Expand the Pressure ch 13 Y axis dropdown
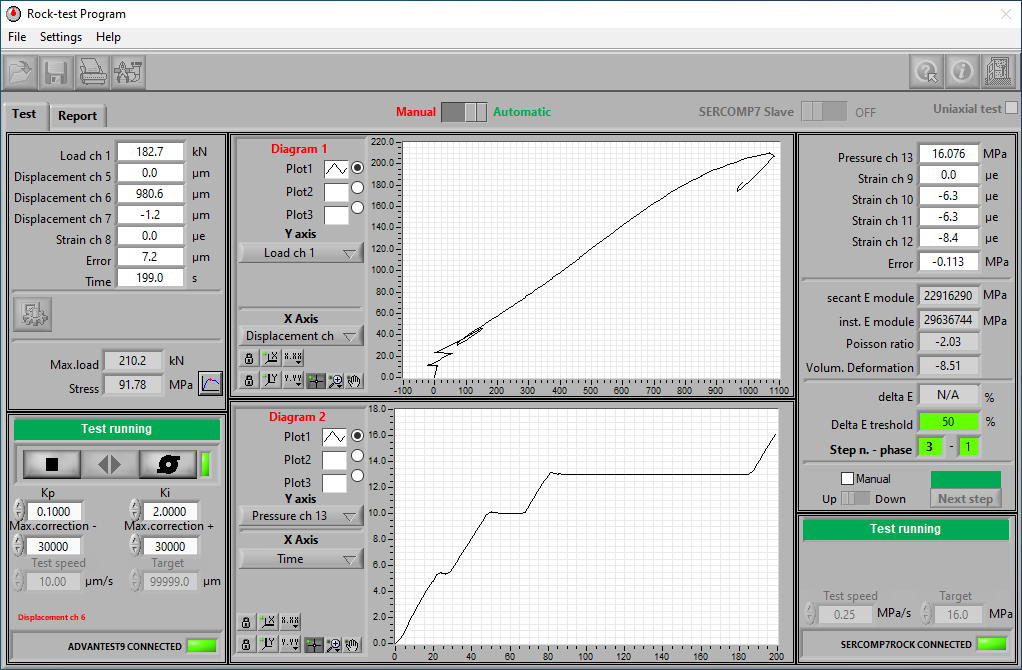The image size is (1022, 670). [x=300, y=516]
